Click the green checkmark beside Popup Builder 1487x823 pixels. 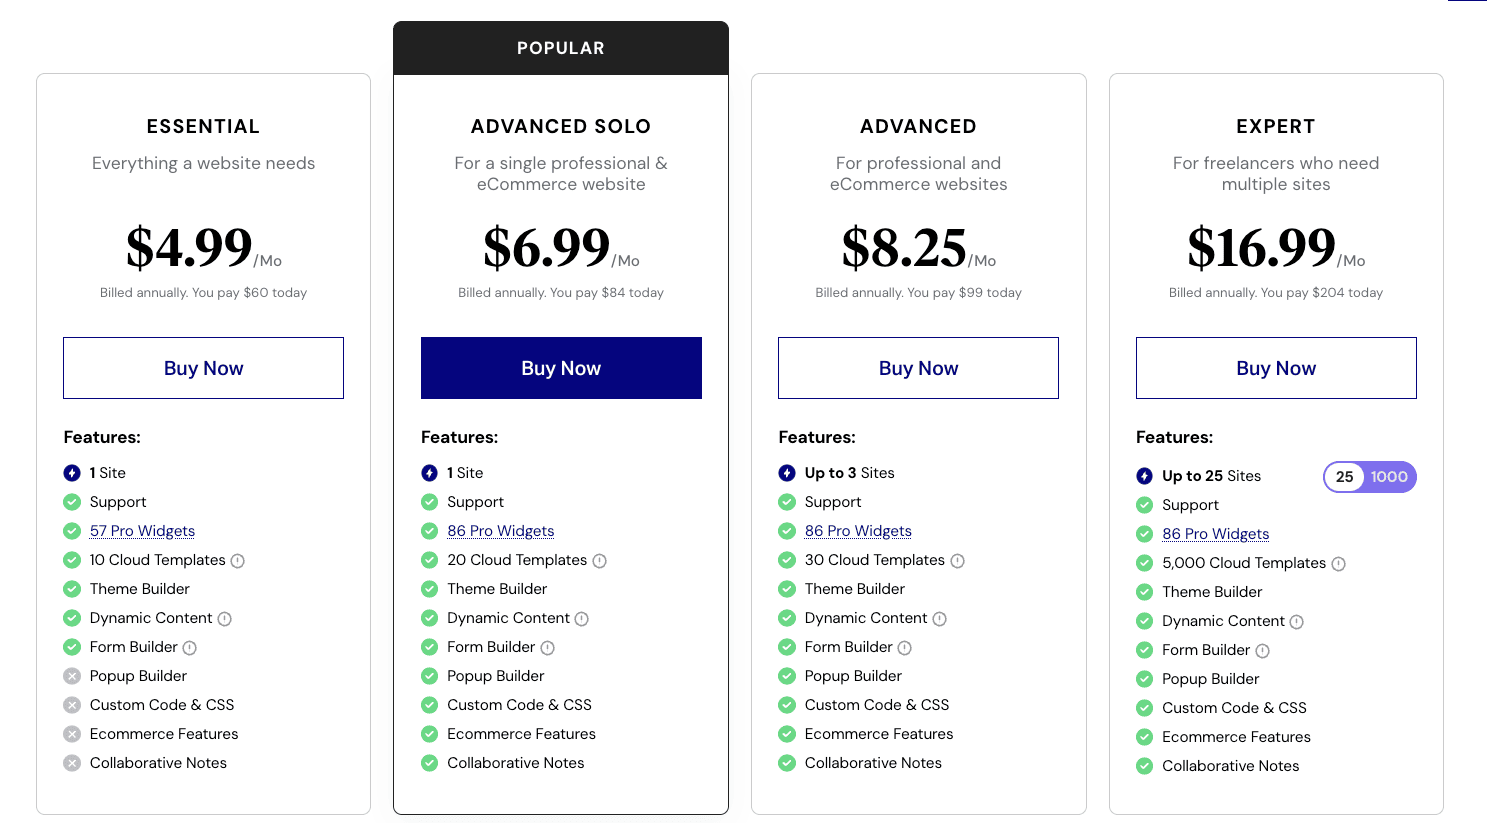429,676
